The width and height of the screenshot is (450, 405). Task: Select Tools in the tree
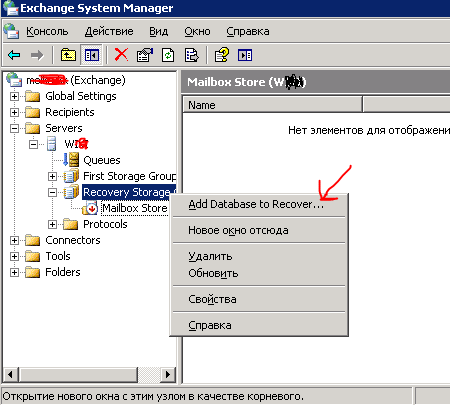(58, 256)
